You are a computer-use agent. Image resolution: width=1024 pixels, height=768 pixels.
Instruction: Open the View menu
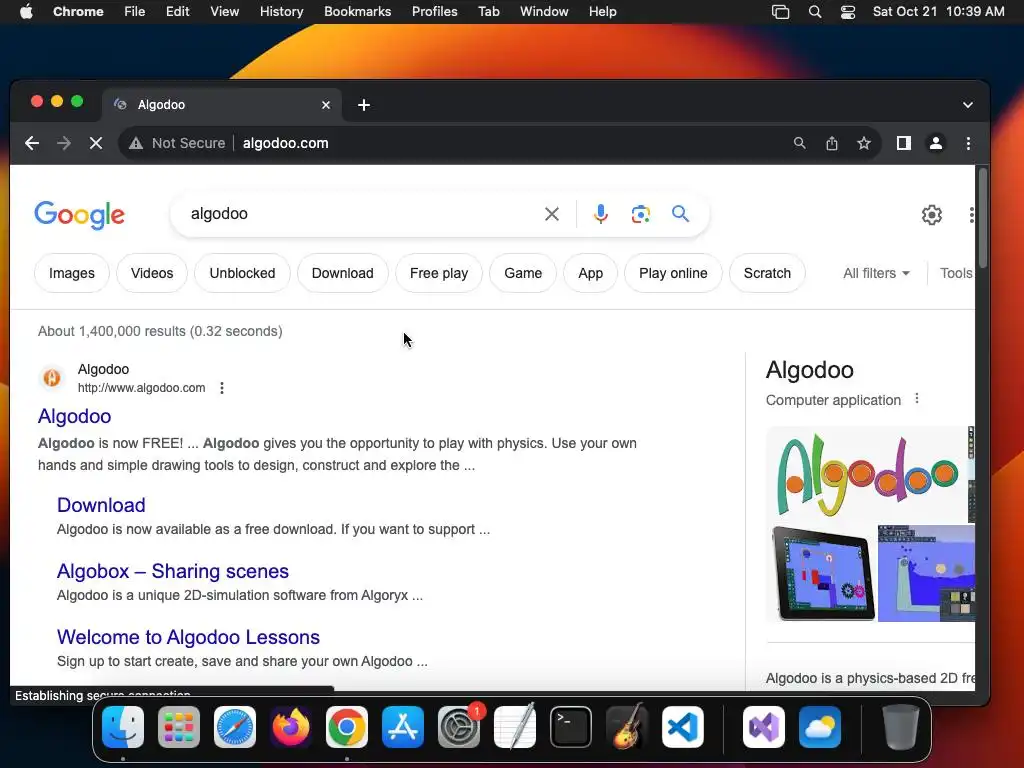tap(225, 12)
